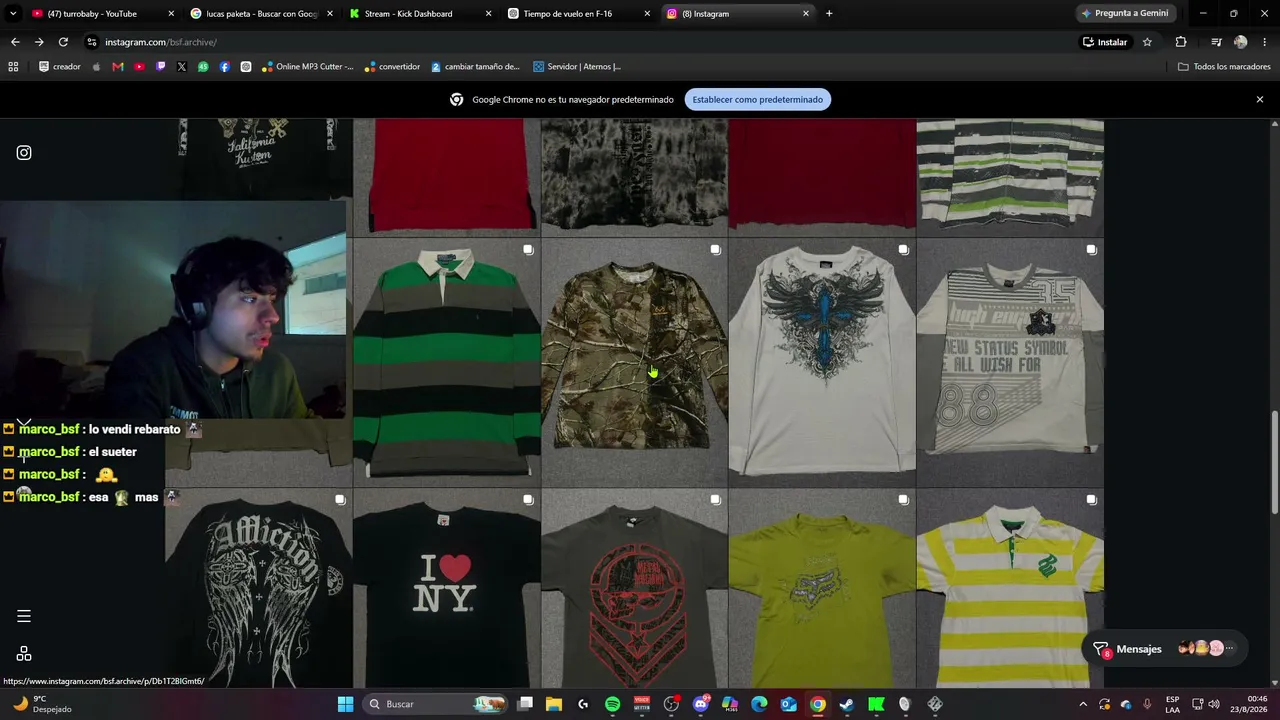Click the Instalar app button
Image resolution: width=1280 pixels, height=720 pixels.
click(1105, 42)
